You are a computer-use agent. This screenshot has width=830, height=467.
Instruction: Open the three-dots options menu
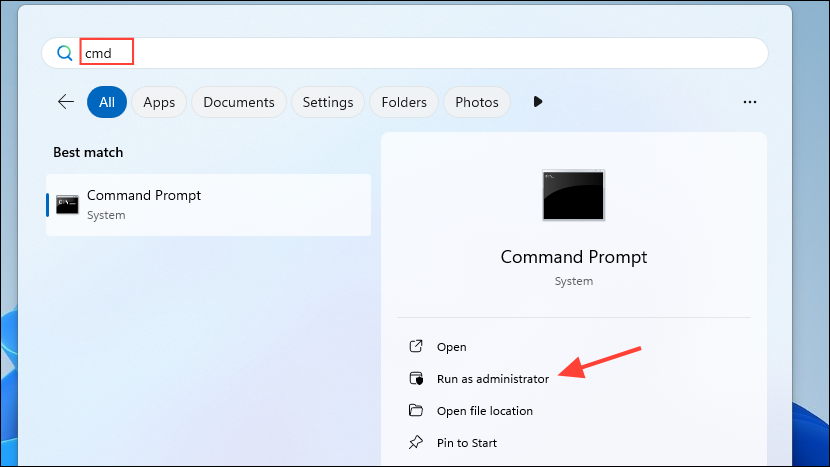click(x=750, y=102)
